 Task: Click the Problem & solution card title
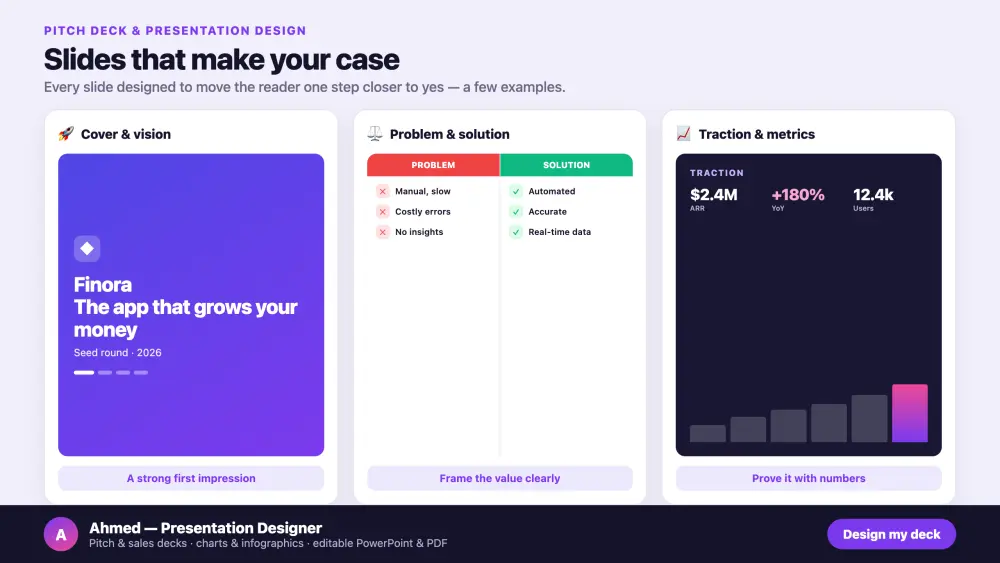[x=450, y=134]
